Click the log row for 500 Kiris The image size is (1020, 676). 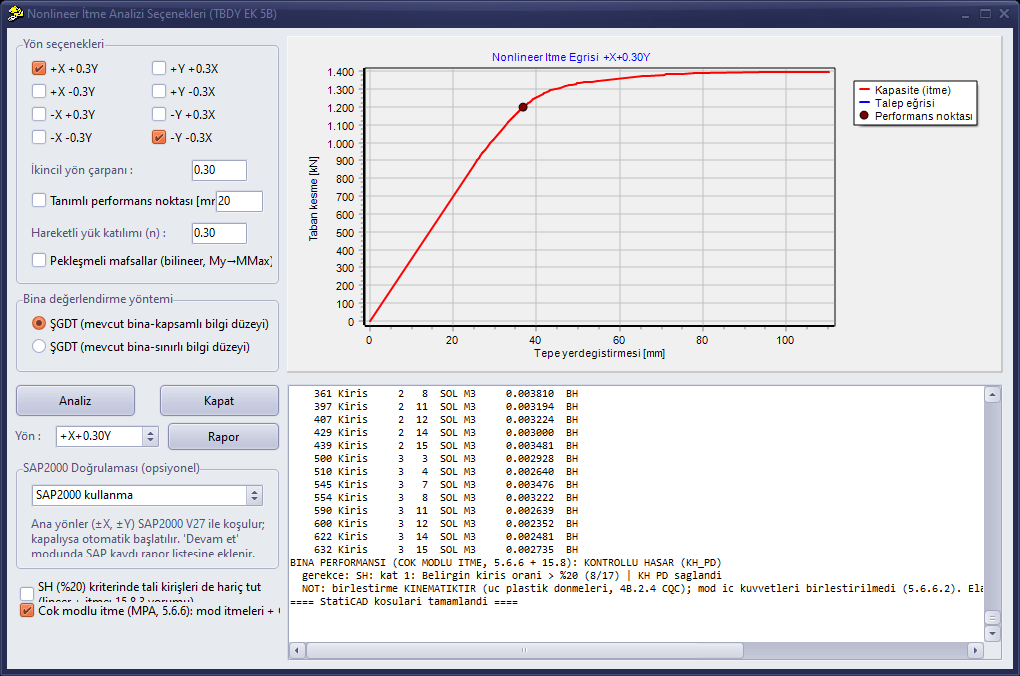(446, 459)
